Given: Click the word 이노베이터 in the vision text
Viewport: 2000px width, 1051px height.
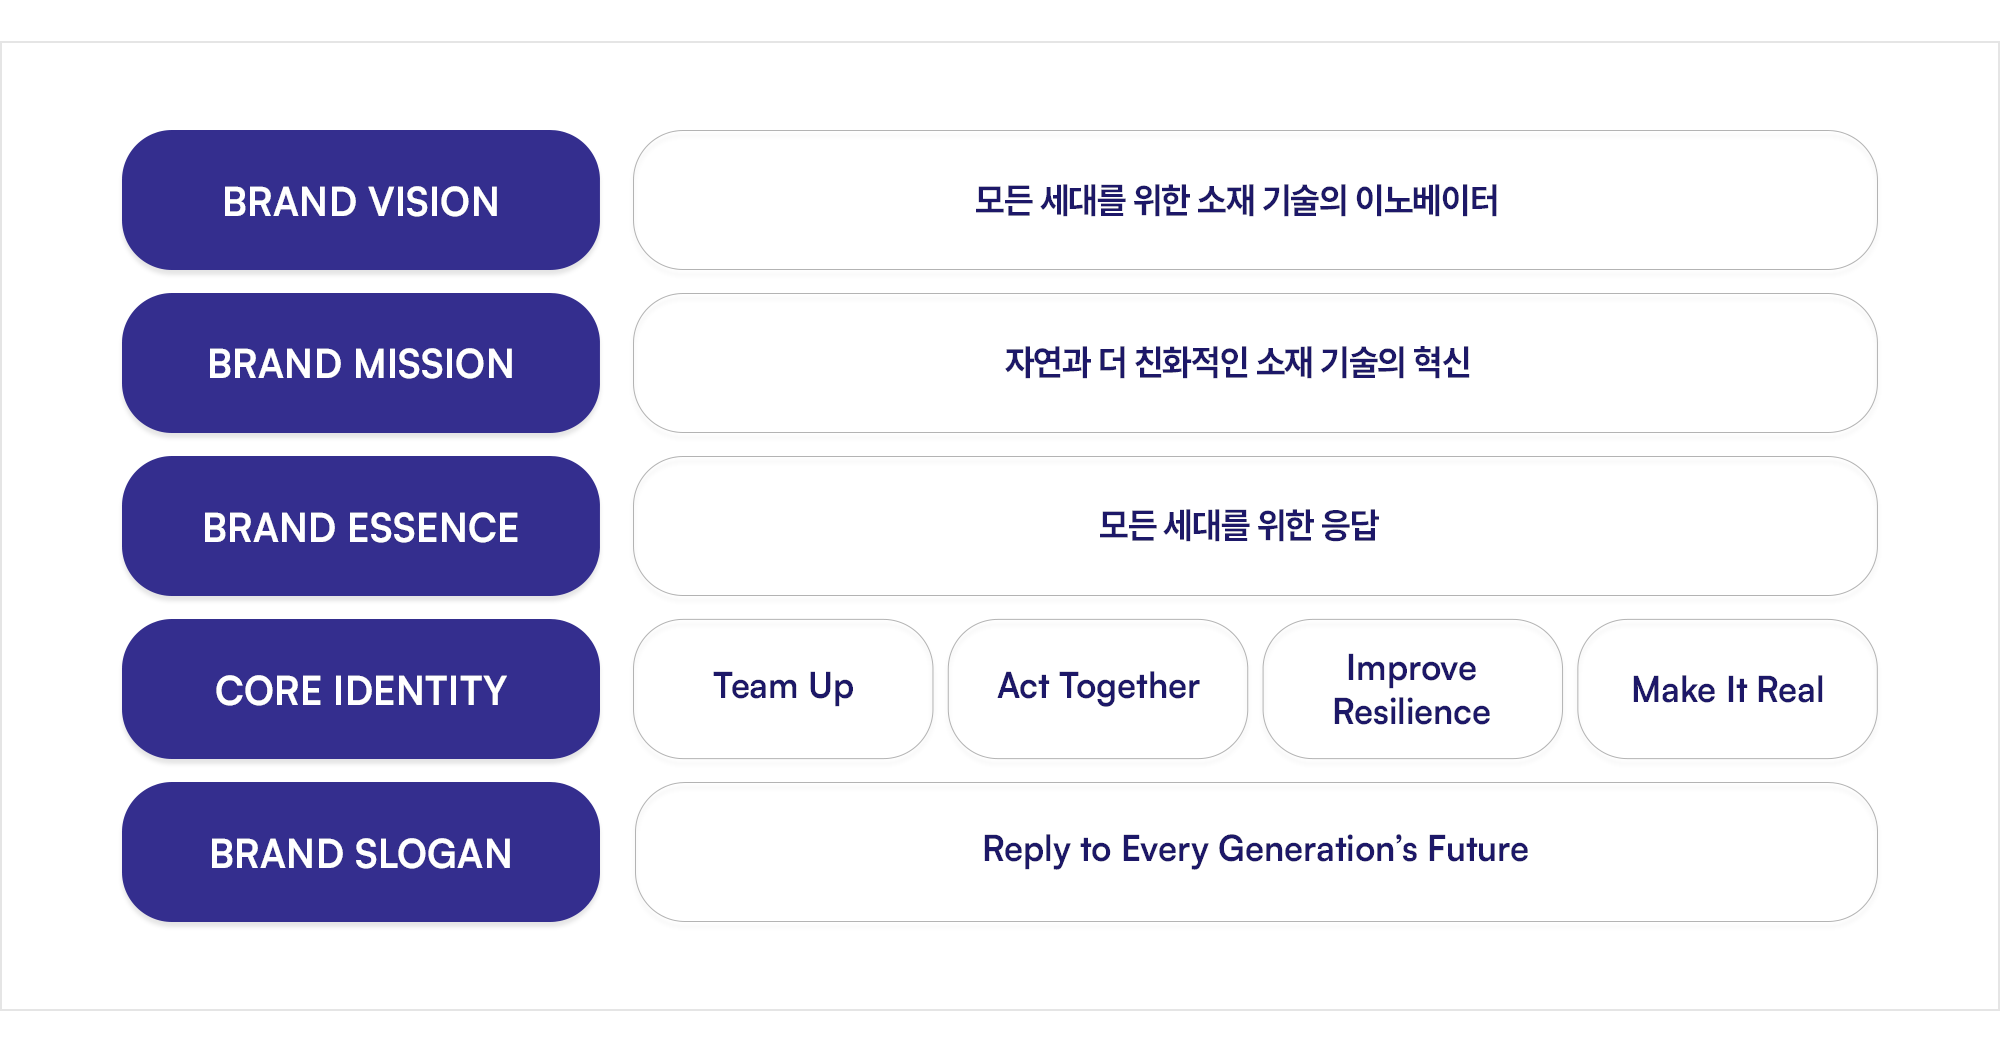Looking at the screenshot, I should [1427, 201].
